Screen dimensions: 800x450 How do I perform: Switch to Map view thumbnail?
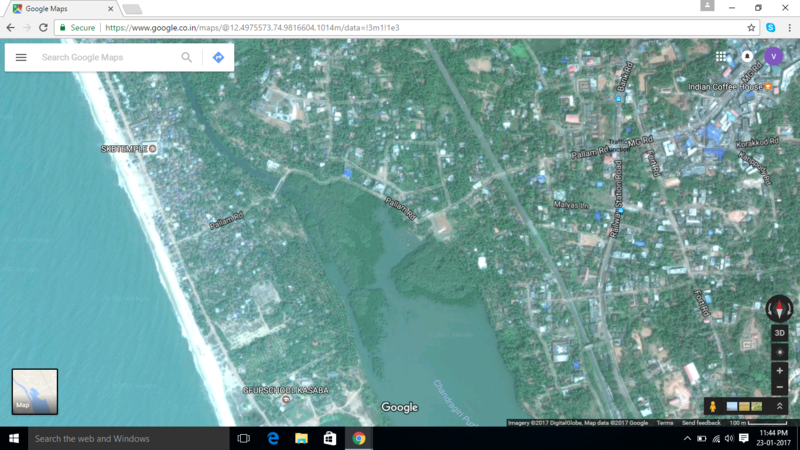point(35,391)
